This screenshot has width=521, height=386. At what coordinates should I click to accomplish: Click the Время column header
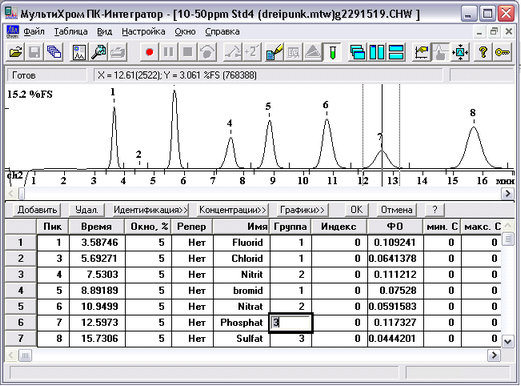point(97,227)
